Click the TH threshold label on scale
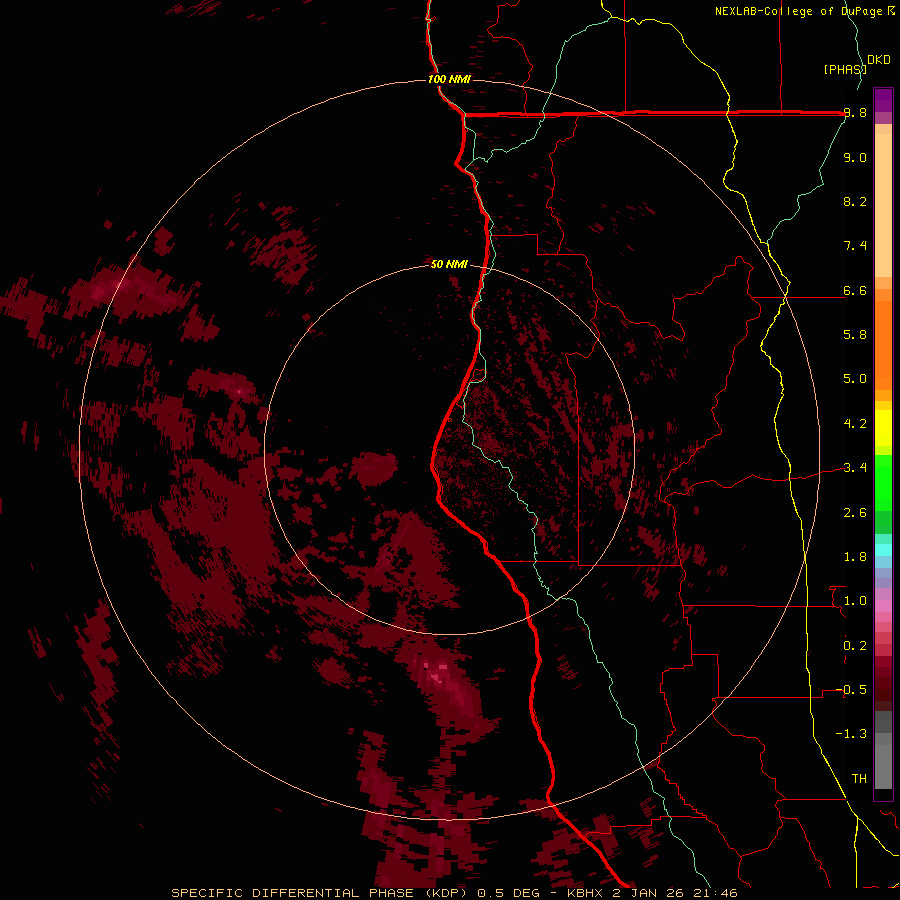Image resolution: width=900 pixels, height=900 pixels. [859, 779]
